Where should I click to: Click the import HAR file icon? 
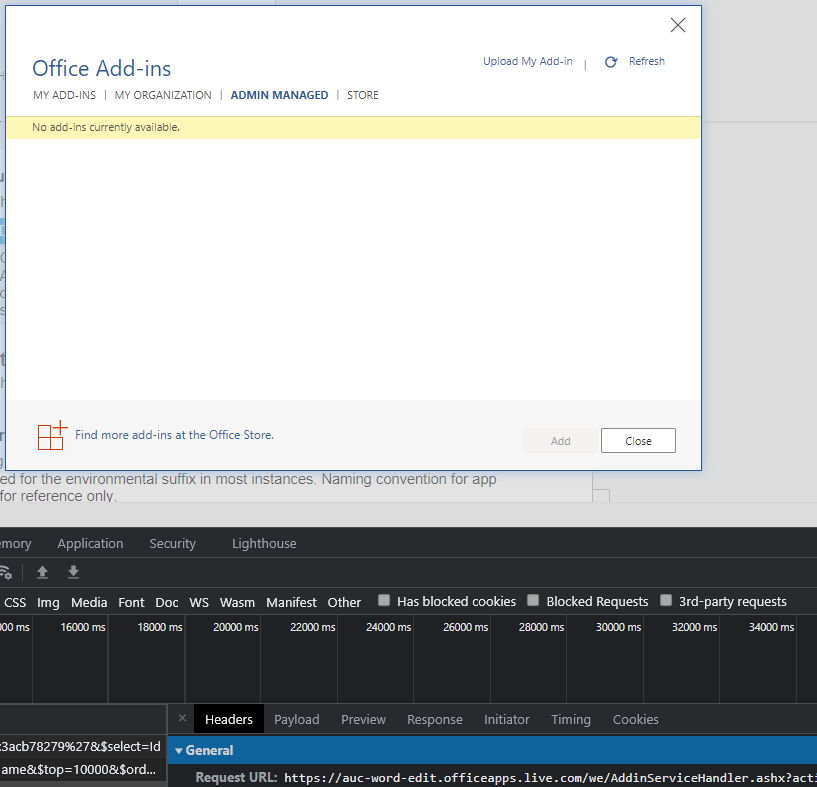tap(42, 572)
